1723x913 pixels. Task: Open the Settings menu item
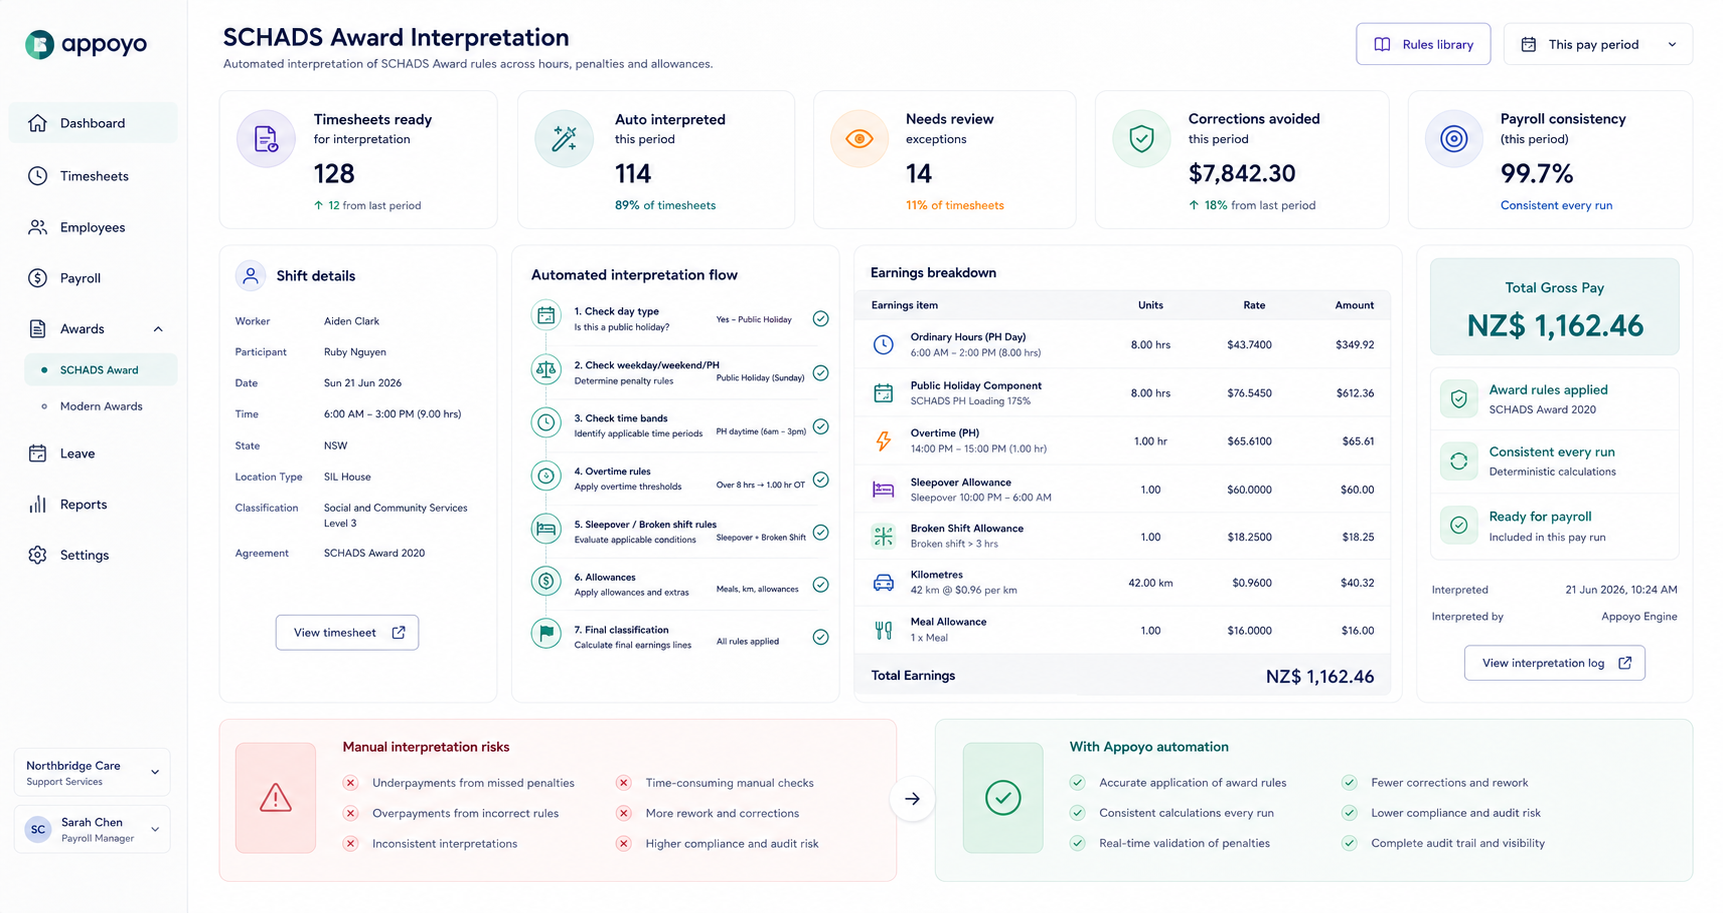(93, 555)
